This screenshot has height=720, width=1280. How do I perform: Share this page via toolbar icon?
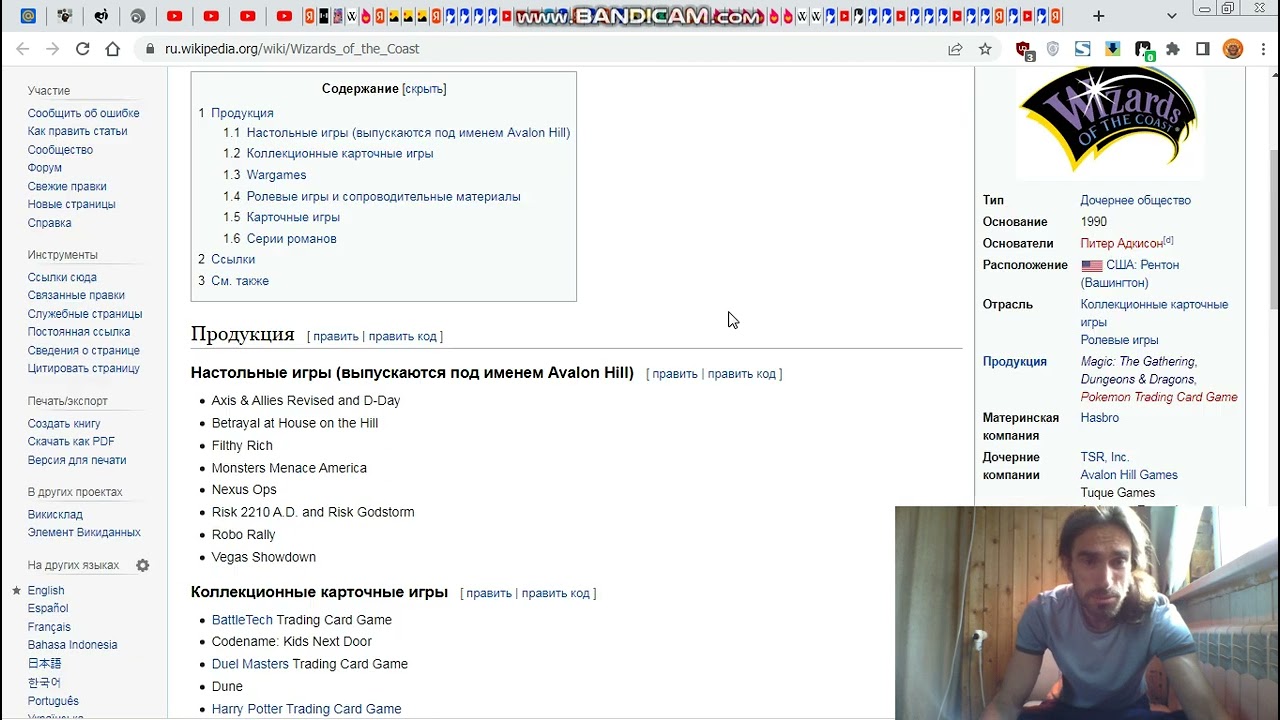(x=955, y=49)
